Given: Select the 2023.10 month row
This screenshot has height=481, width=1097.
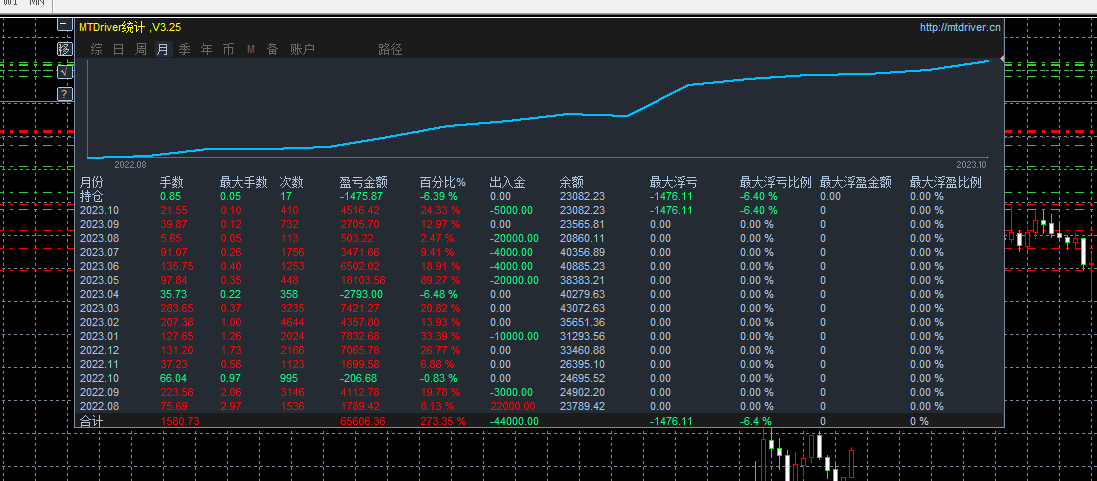Looking at the screenshot, I should pyautogui.click(x=539, y=210).
